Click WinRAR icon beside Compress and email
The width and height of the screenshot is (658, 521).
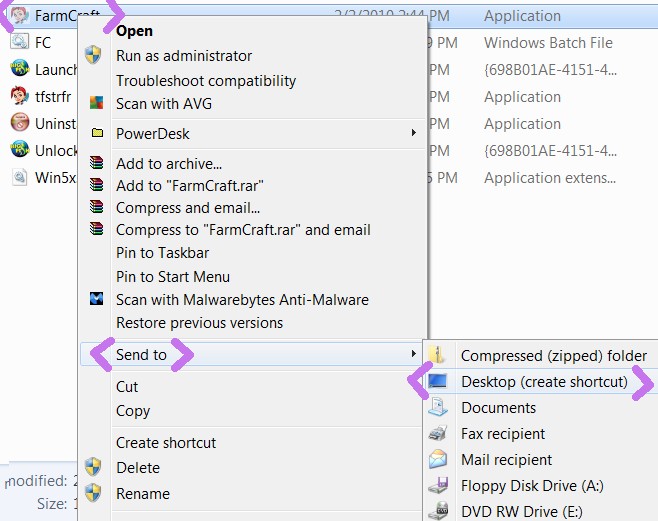(x=97, y=206)
